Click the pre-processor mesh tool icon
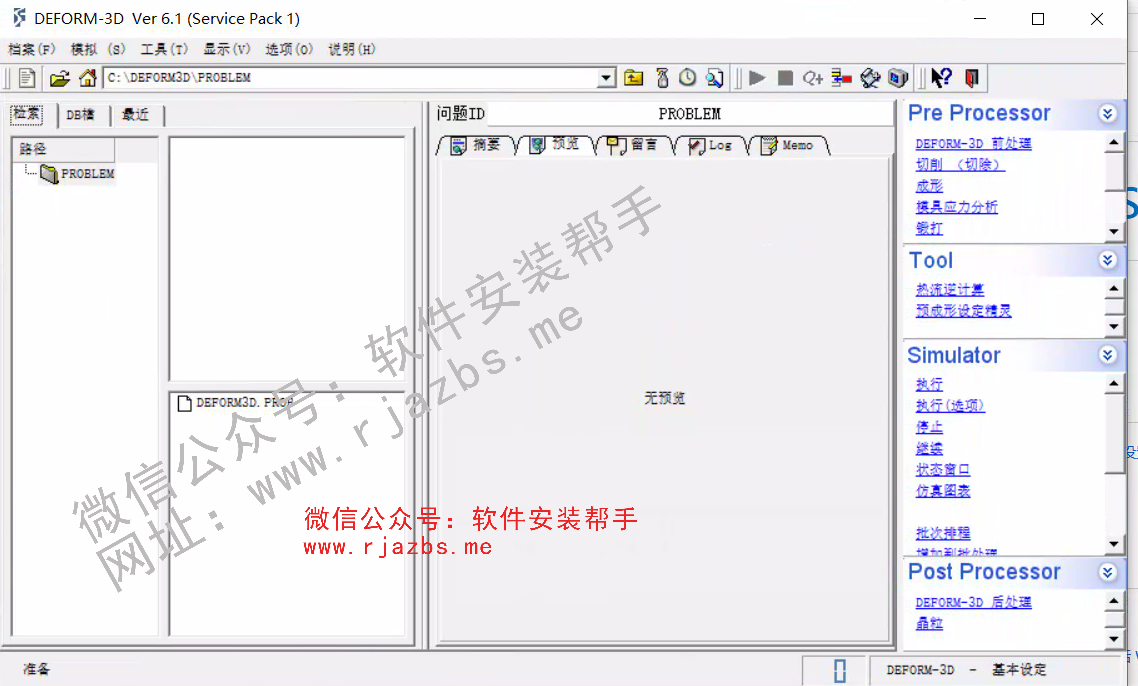1138x686 pixels. click(870, 78)
